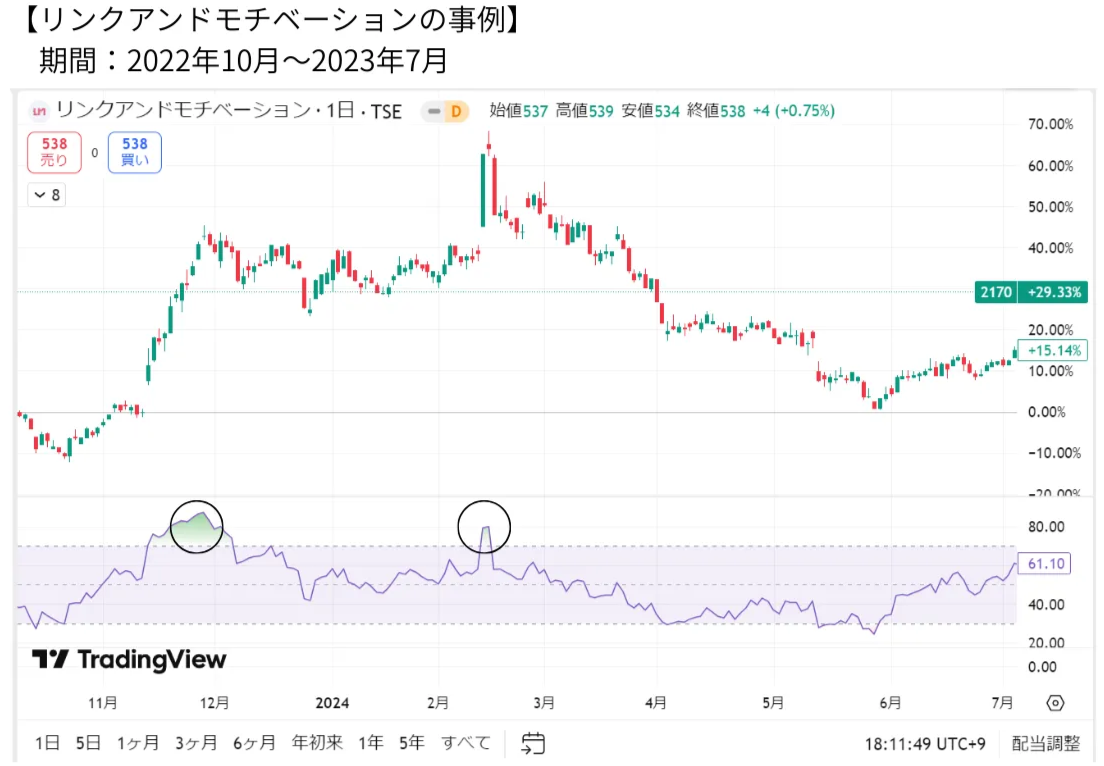
Task: Click the Link and Motivation symbol logo
Action: tap(41, 111)
